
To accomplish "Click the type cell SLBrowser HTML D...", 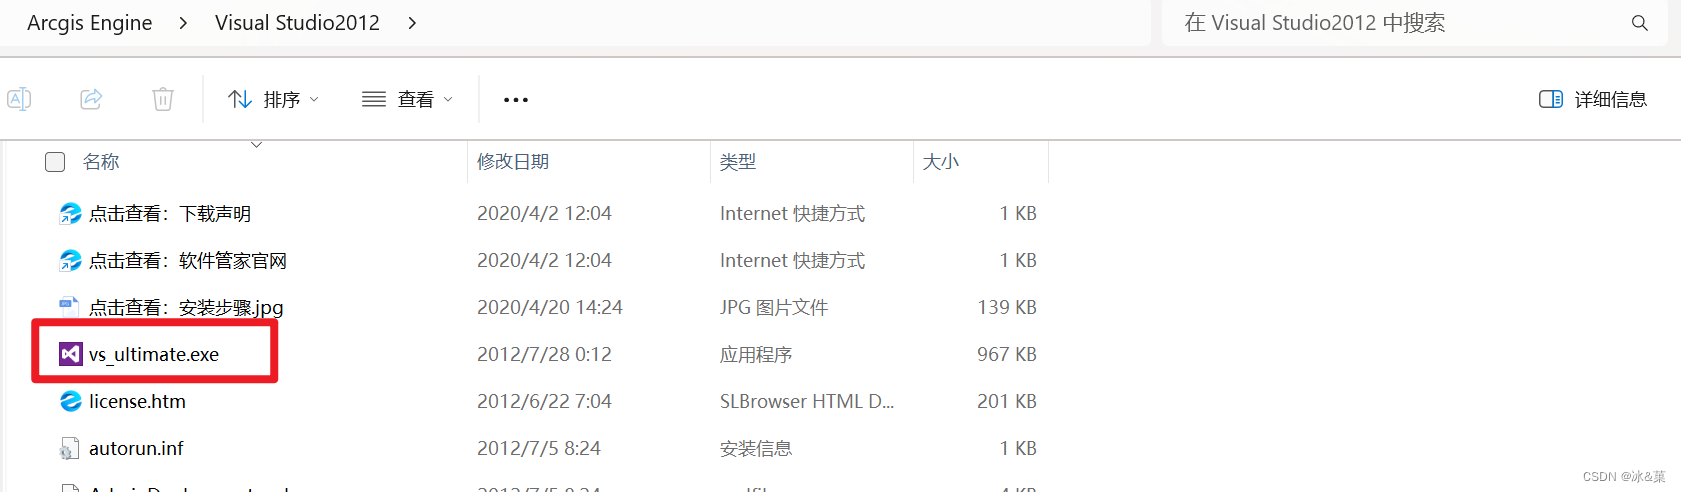I will tap(807, 401).
